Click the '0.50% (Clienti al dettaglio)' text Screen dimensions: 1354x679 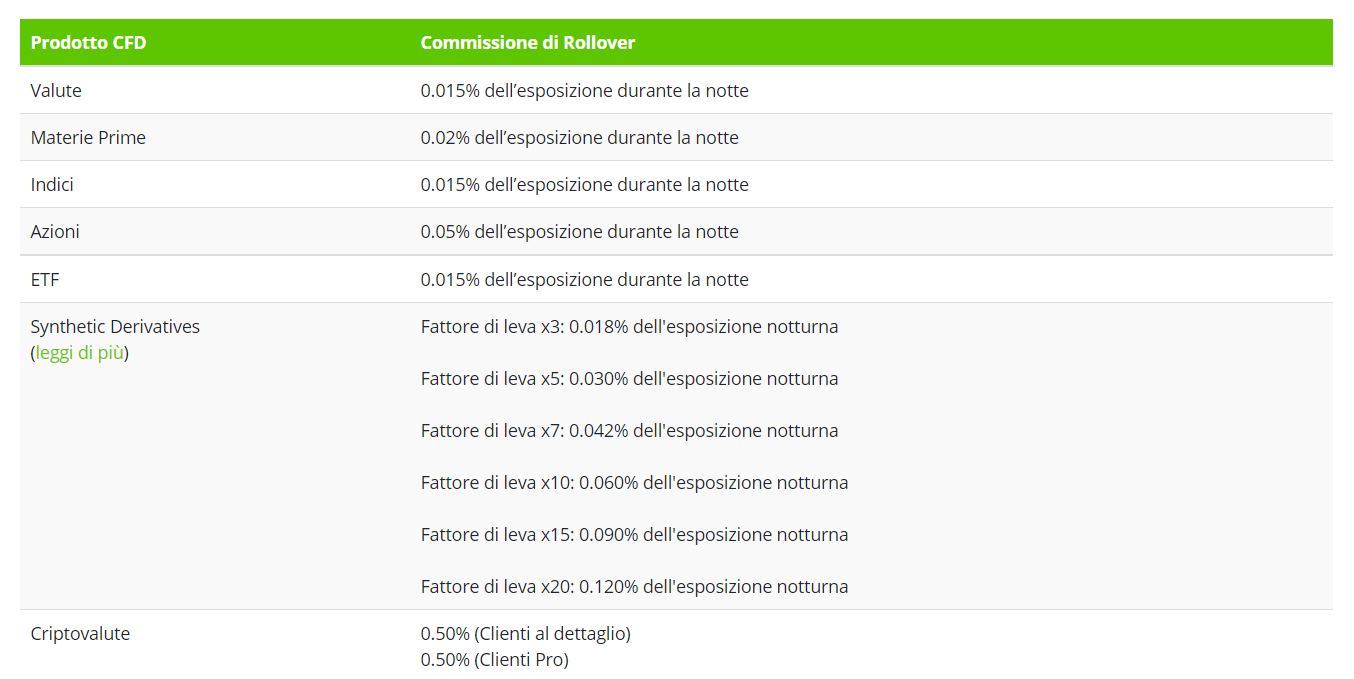point(525,633)
